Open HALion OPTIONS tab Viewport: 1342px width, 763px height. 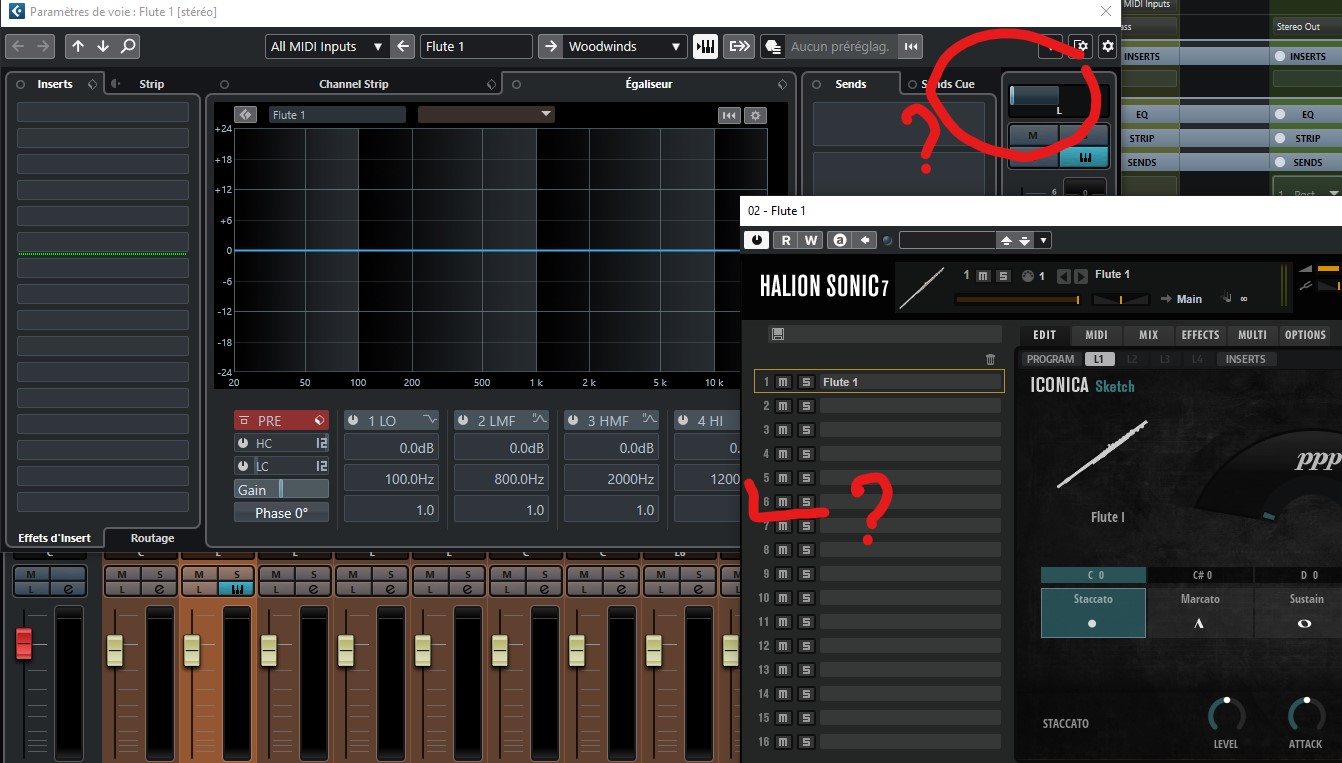pos(1305,335)
